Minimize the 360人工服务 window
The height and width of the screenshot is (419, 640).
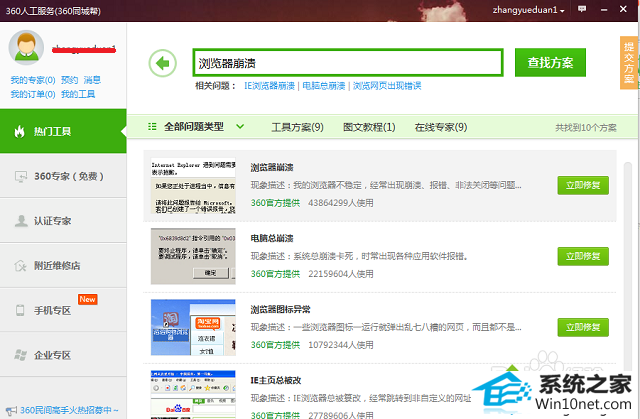(x=604, y=9)
